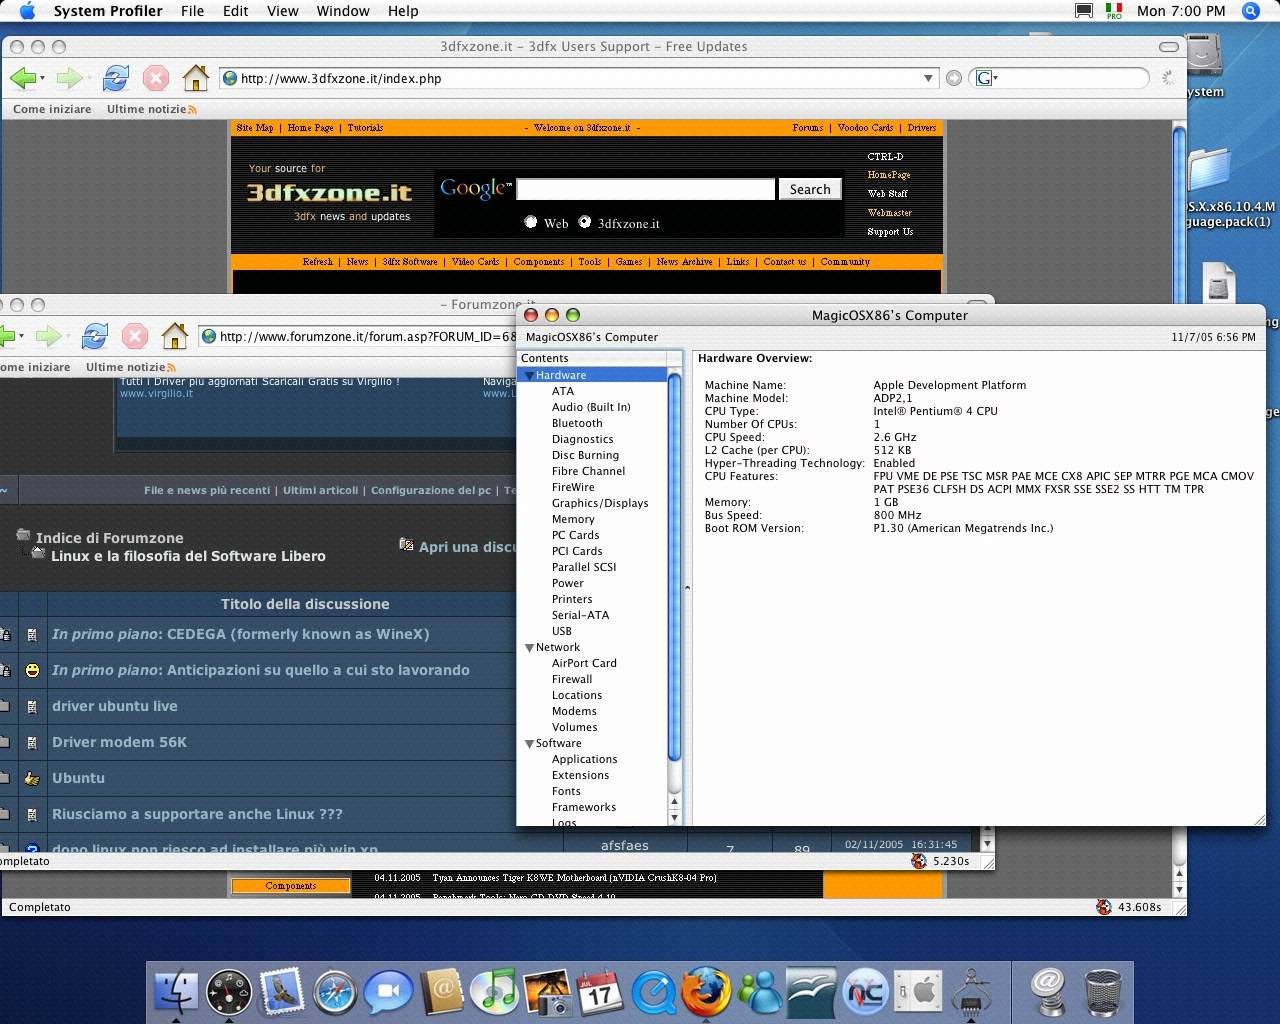The image size is (1280, 1024).
Task: Select Extensions under Software
Action: coord(580,775)
